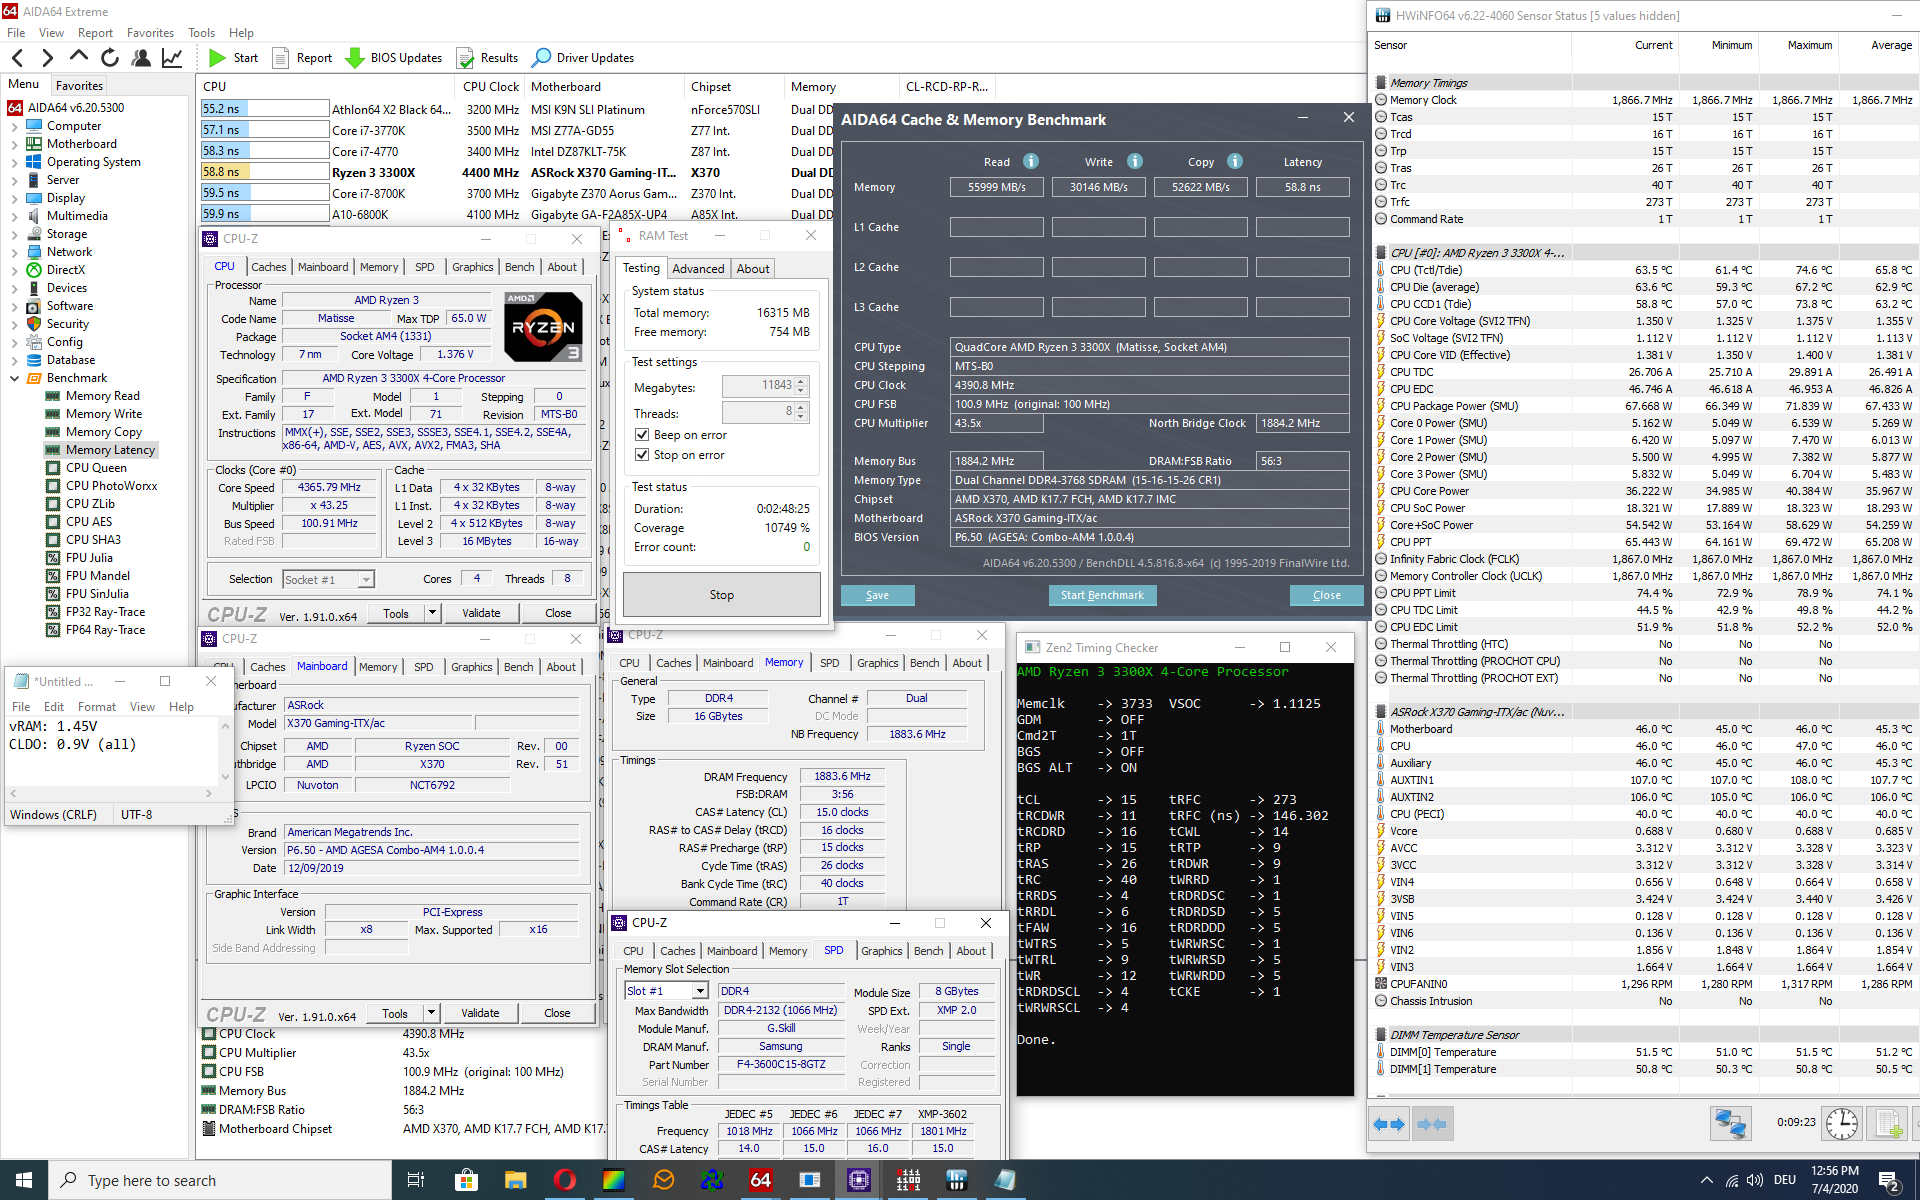1920x1200 pixels.
Task: Click Start Benchmark button
Action: coord(1101,595)
